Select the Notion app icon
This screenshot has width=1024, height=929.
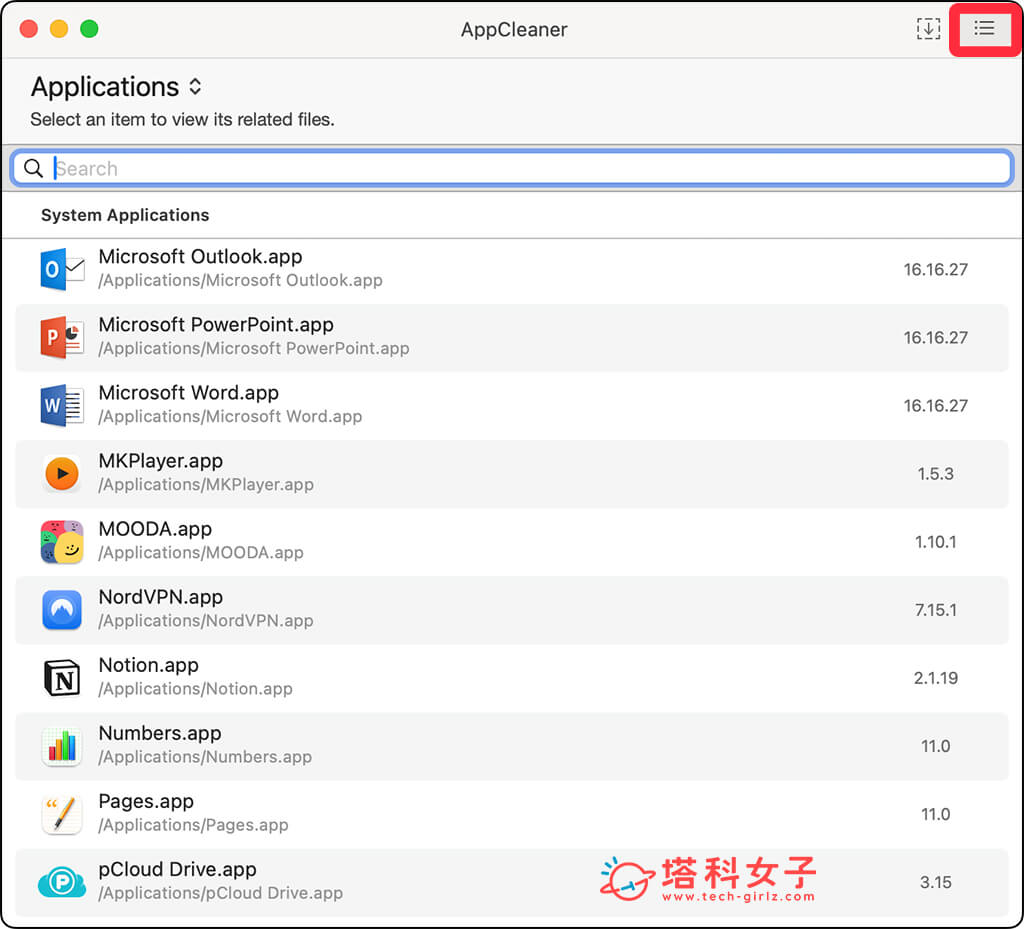point(62,678)
